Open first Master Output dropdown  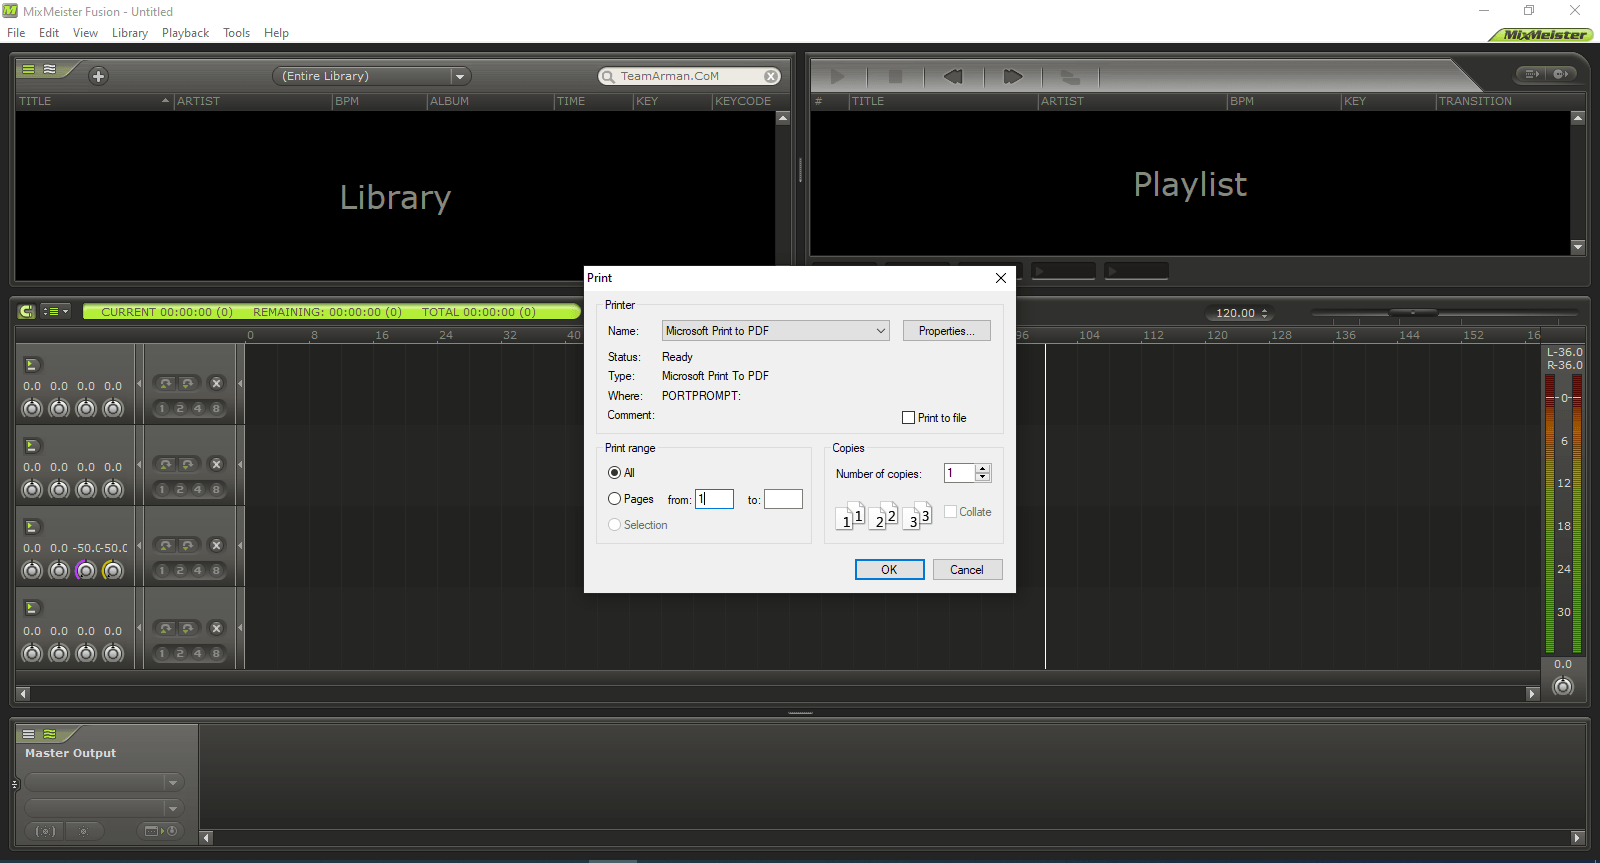(x=103, y=782)
